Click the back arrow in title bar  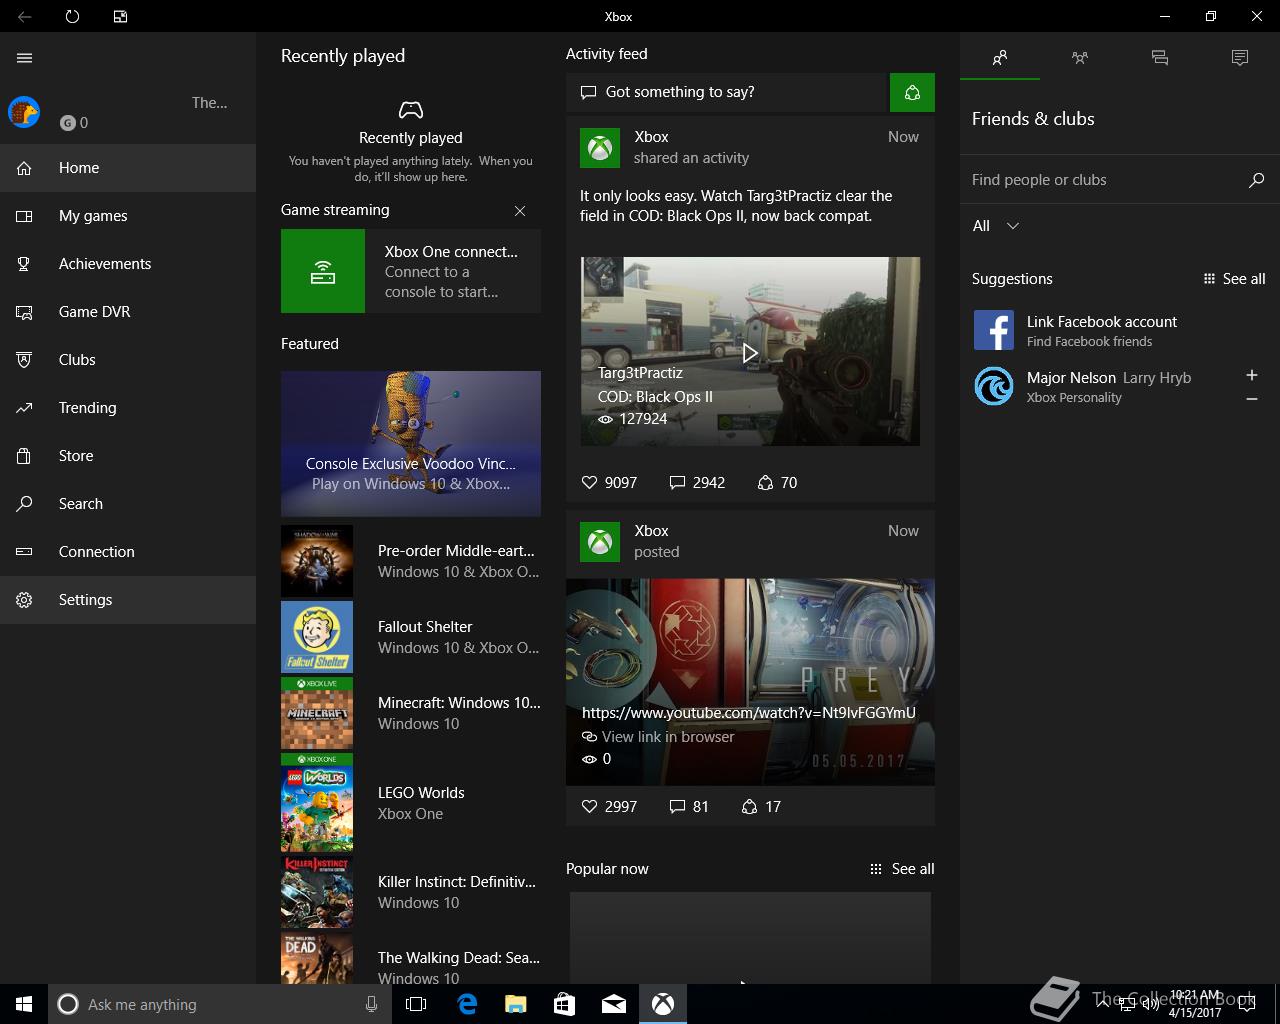click(x=24, y=16)
